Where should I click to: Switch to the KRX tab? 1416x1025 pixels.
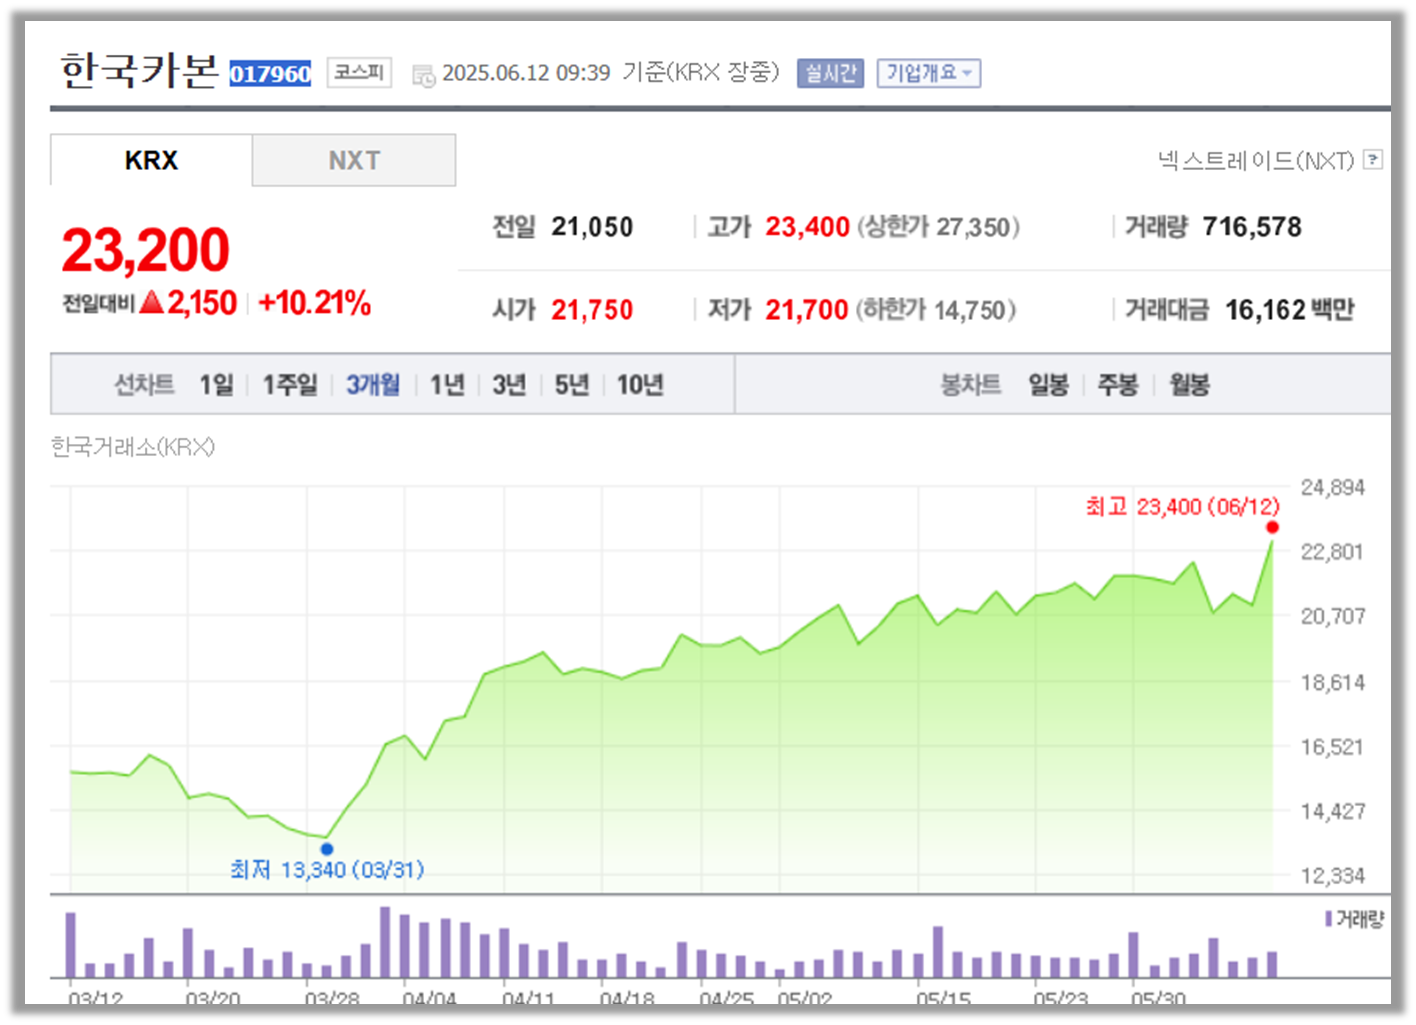coord(151,160)
